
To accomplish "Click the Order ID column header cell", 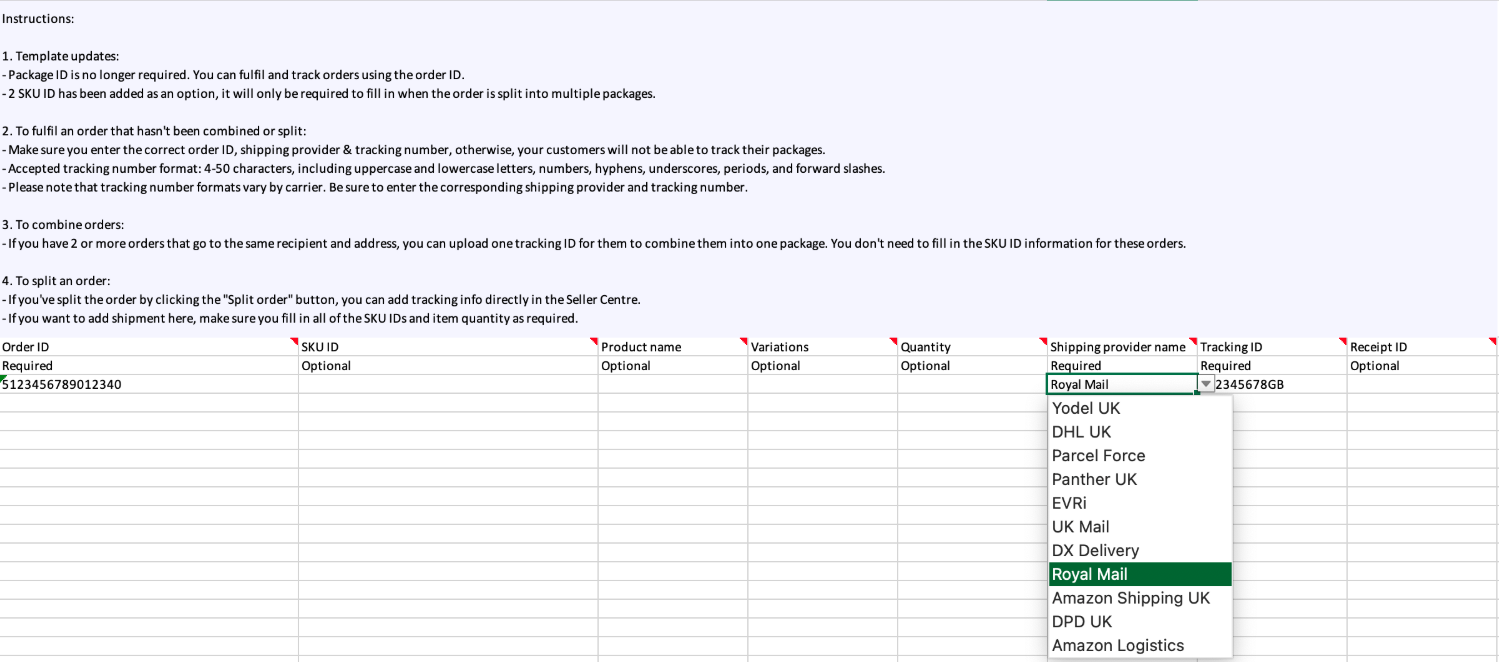I will pyautogui.click(x=149, y=347).
